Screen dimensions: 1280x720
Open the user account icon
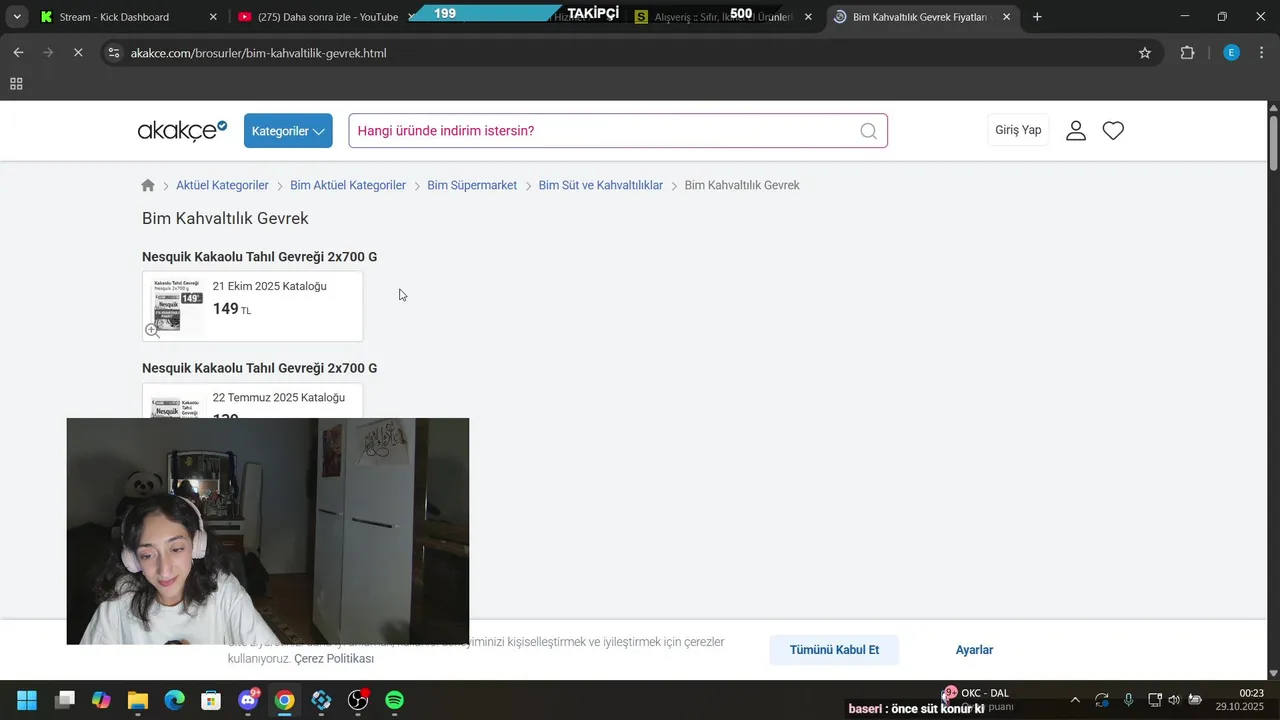1076,131
